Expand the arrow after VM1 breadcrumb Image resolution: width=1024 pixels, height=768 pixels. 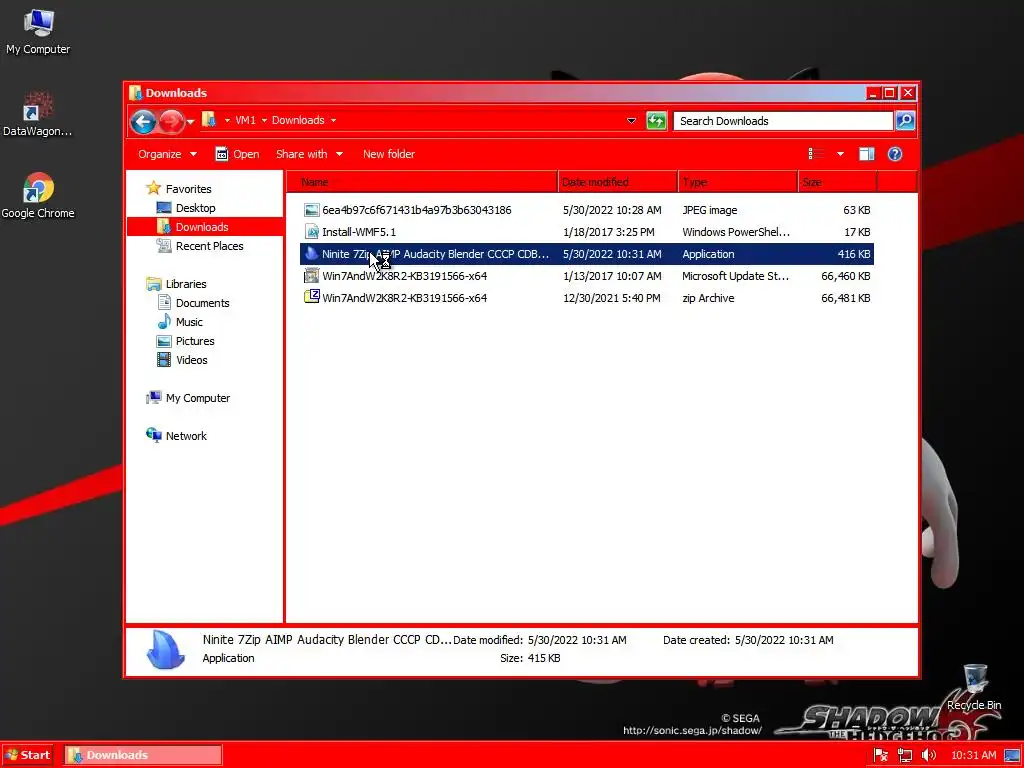pyautogui.click(x=264, y=121)
